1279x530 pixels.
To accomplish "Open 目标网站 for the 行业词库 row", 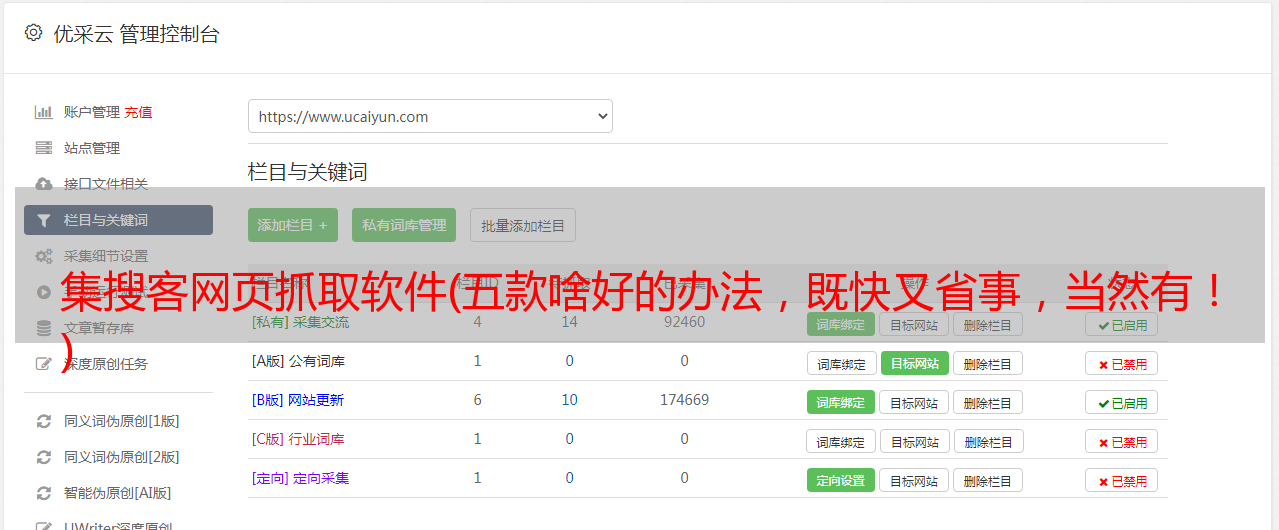I will [914, 441].
